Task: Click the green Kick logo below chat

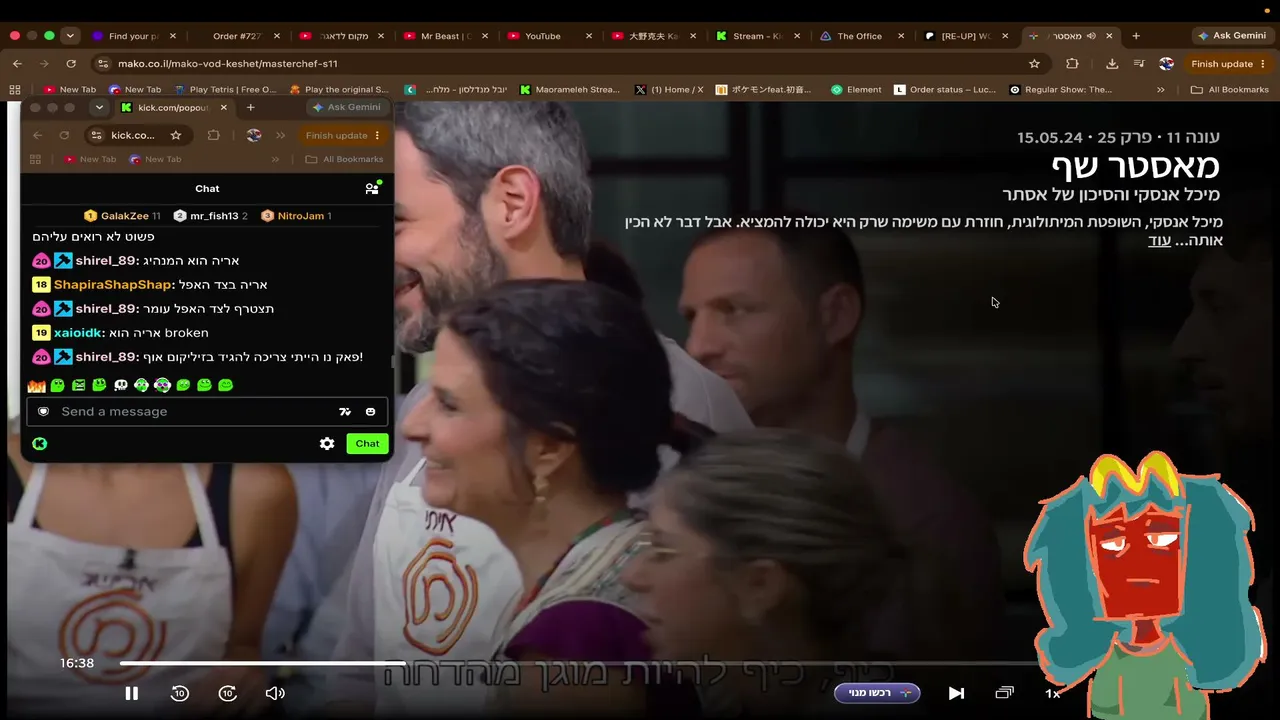Action: click(39, 443)
